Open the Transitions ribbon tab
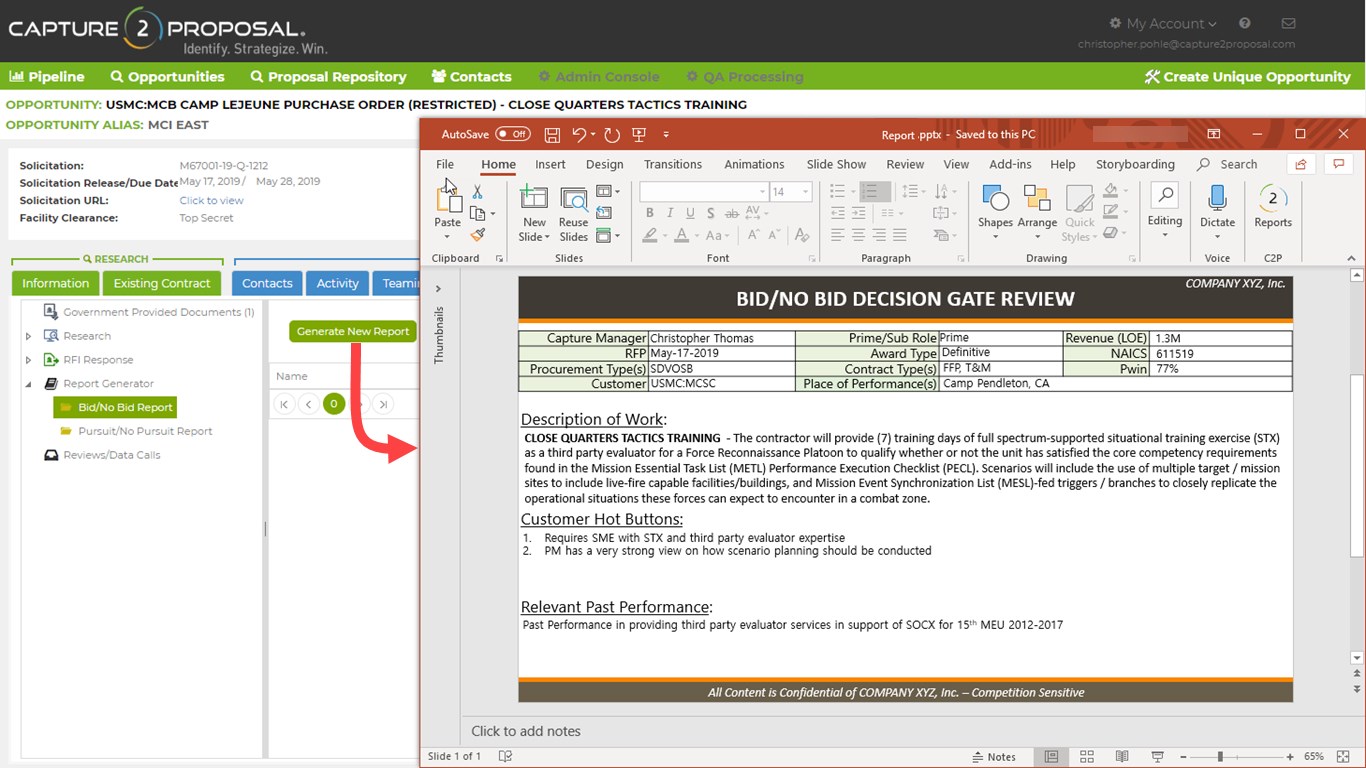 [673, 164]
